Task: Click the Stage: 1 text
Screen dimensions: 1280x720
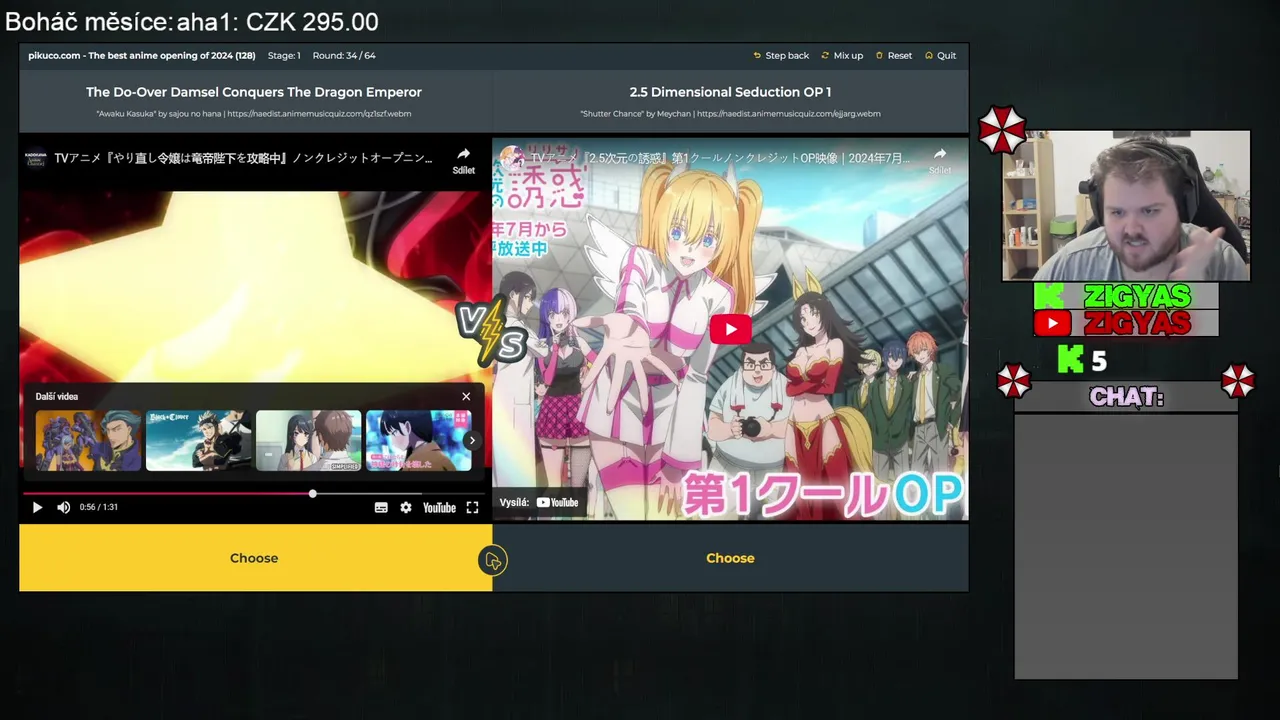Action: click(x=284, y=56)
